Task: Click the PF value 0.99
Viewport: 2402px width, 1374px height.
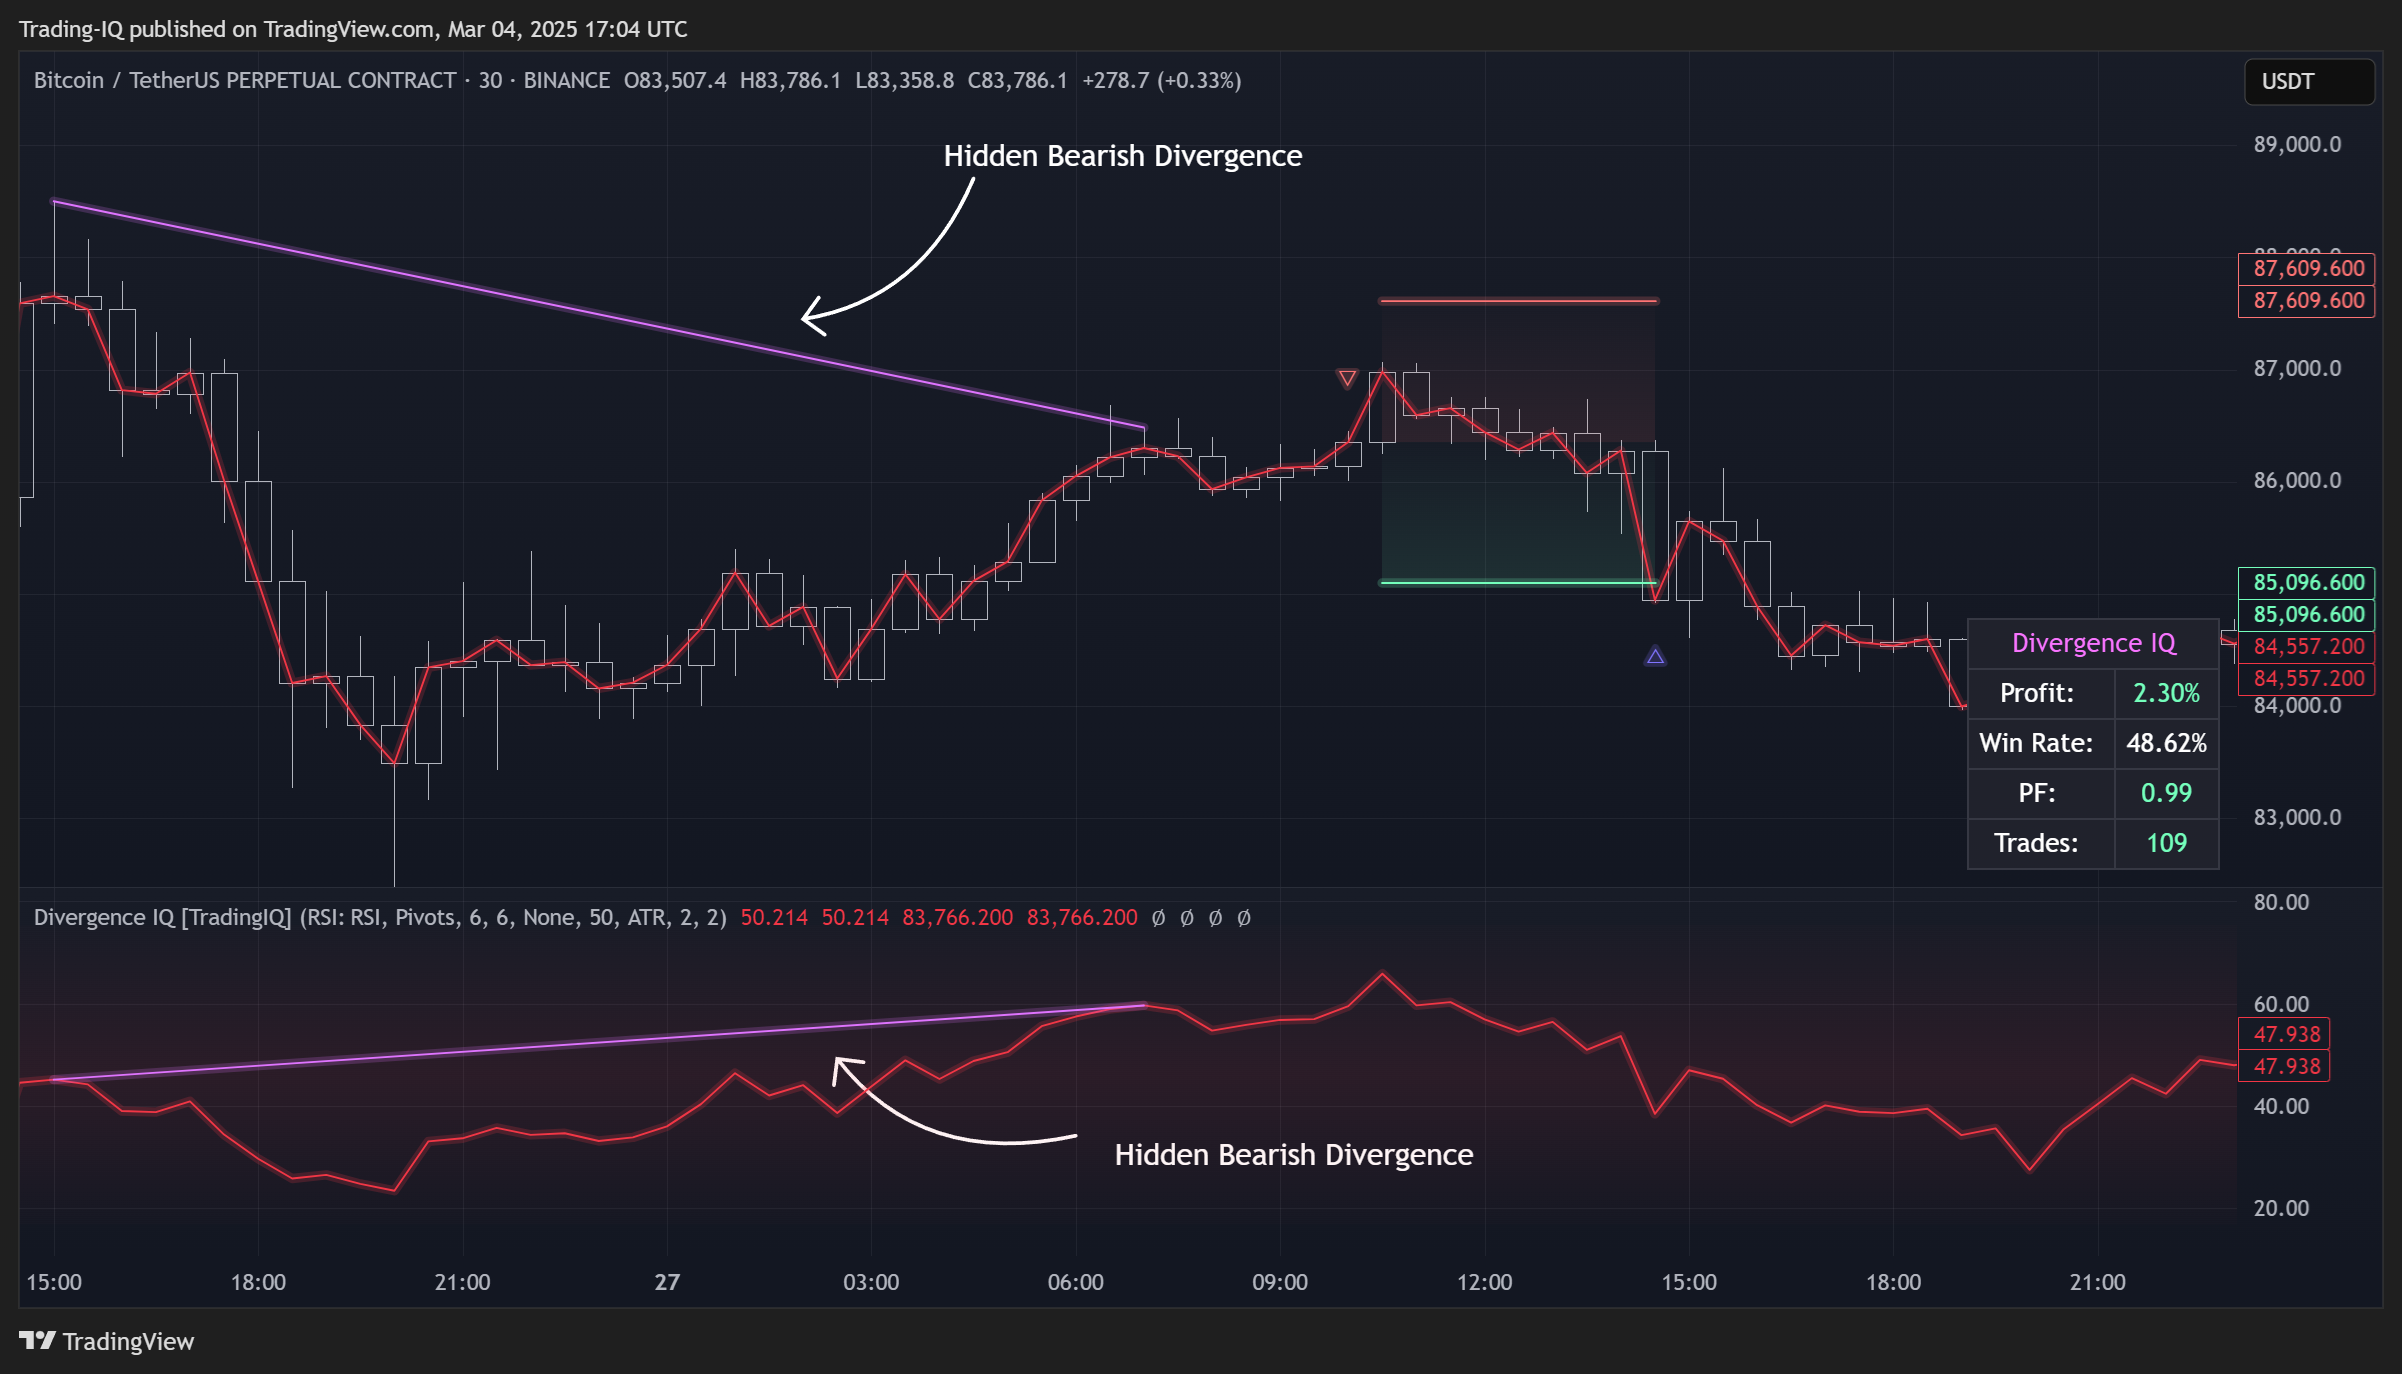Action: click(2166, 793)
